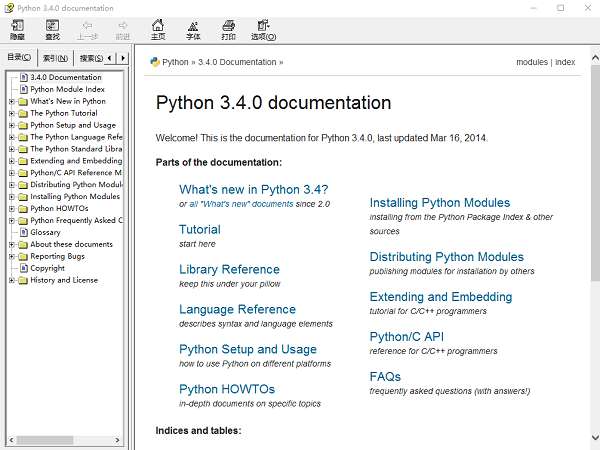Expand Python HOWTOs folder in contents tree
600x450 pixels.
click(x=11, y=209)
